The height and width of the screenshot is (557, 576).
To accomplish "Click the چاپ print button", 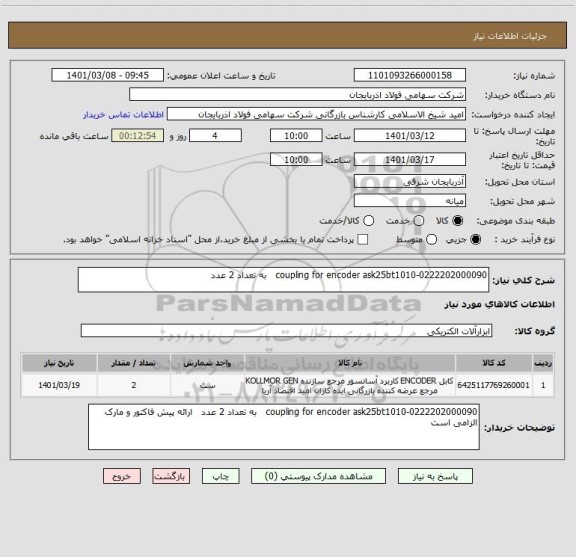I will (x=221, y=476).
